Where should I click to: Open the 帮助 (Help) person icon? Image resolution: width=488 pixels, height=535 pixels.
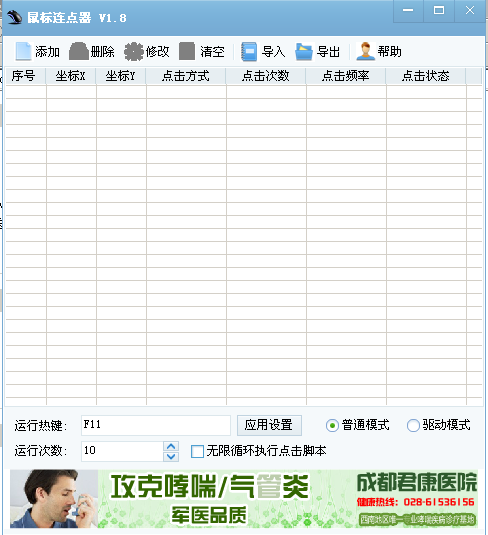365,52
